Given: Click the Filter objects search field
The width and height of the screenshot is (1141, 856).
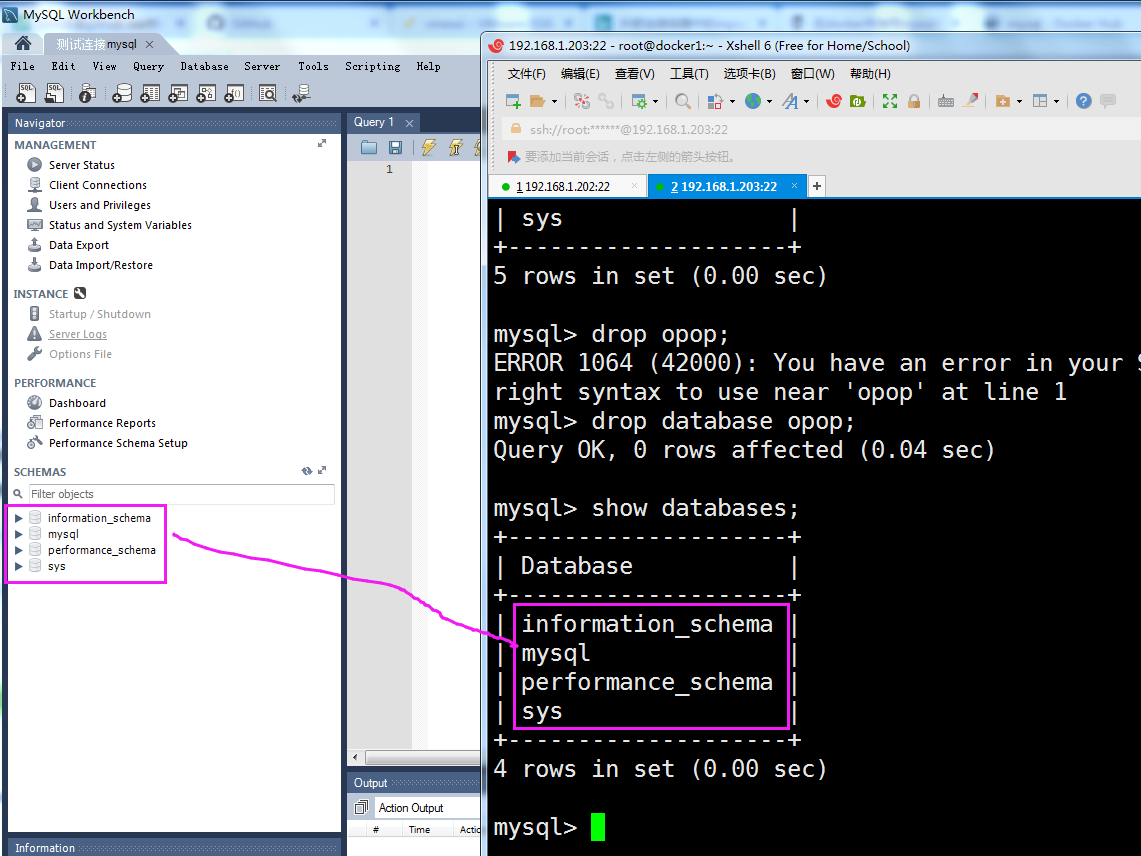Looking at the screenshot, I should pos(181,494).
